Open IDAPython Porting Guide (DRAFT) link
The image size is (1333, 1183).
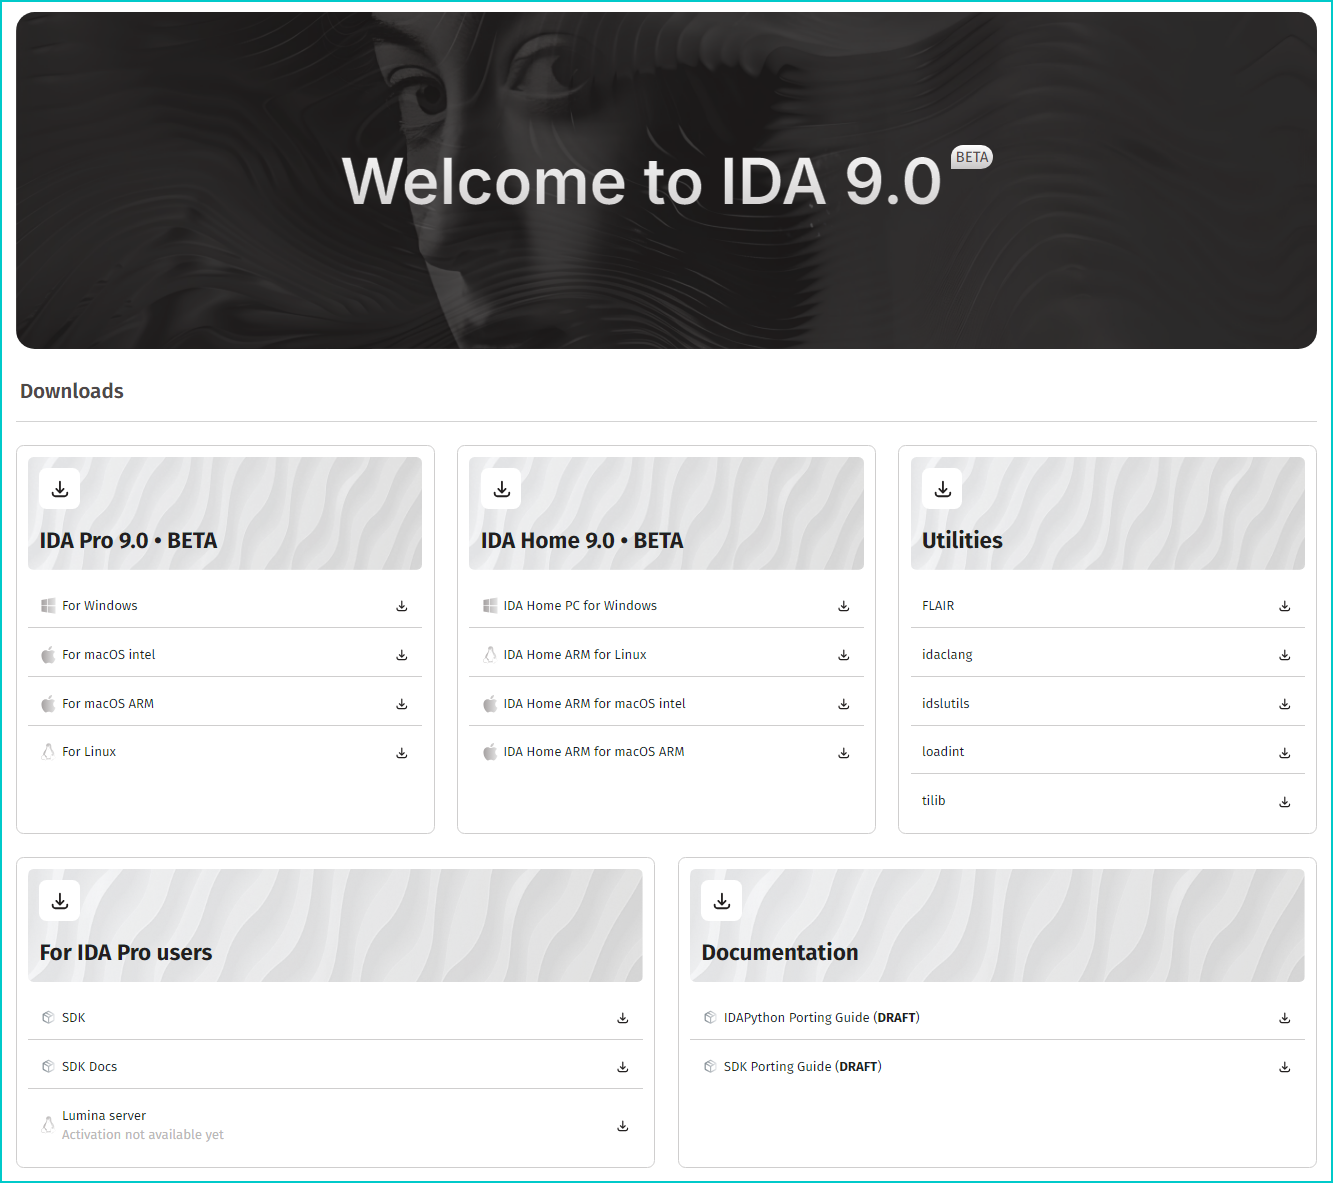[x=822, y=1018]
